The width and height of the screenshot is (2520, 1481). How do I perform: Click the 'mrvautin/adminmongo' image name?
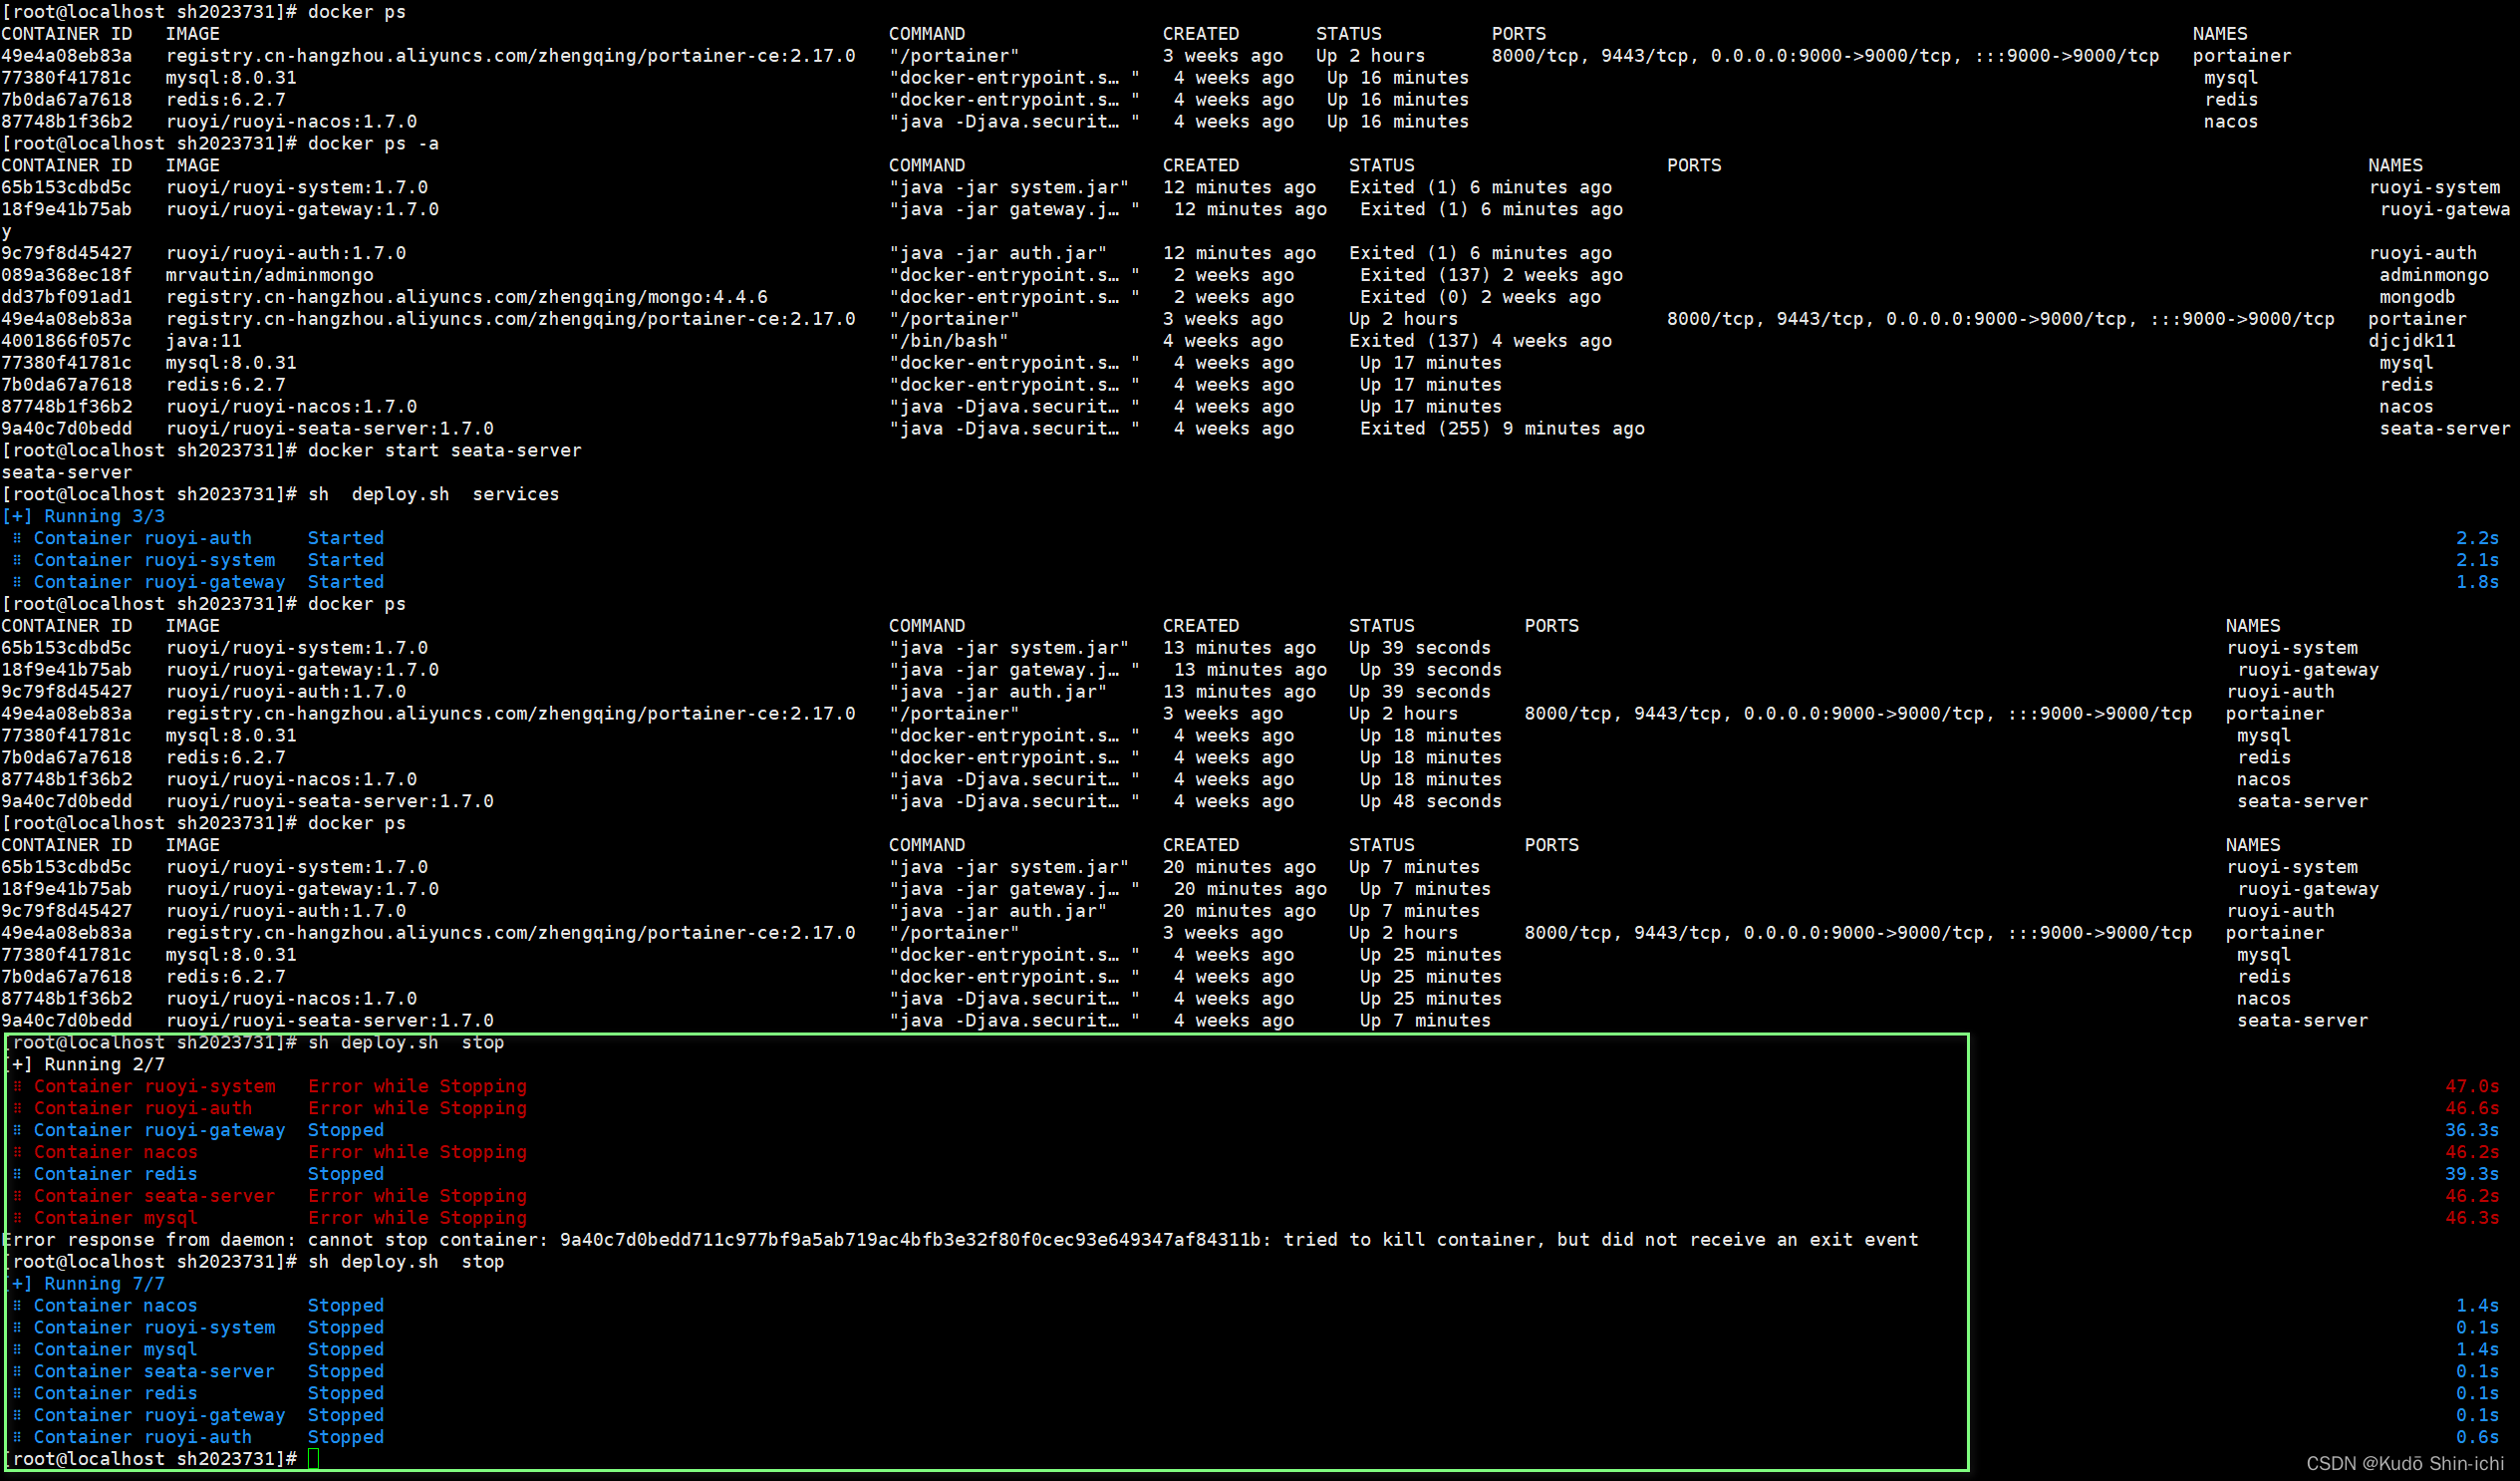click(x=270, y=275)
